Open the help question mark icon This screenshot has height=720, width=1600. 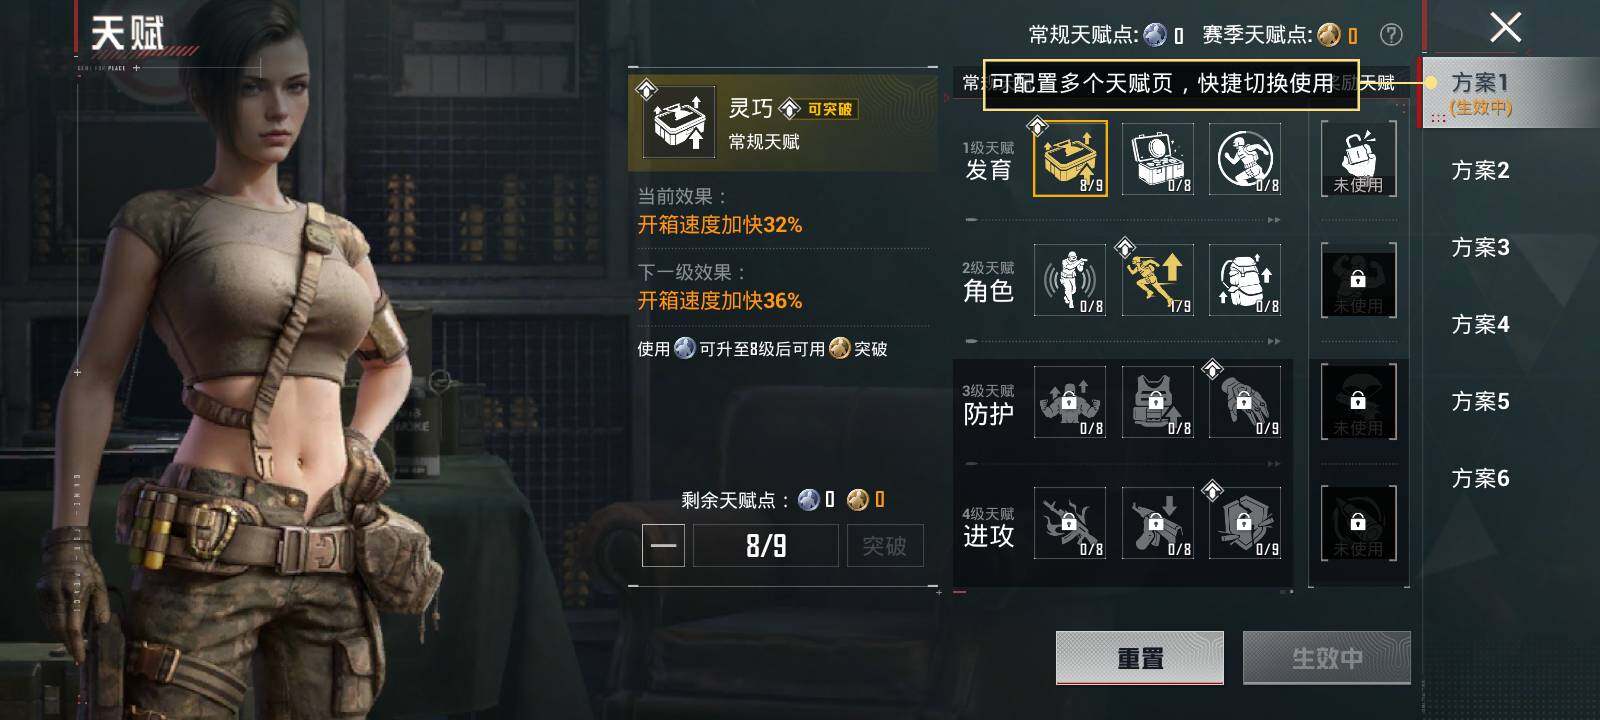(1391, 35)
